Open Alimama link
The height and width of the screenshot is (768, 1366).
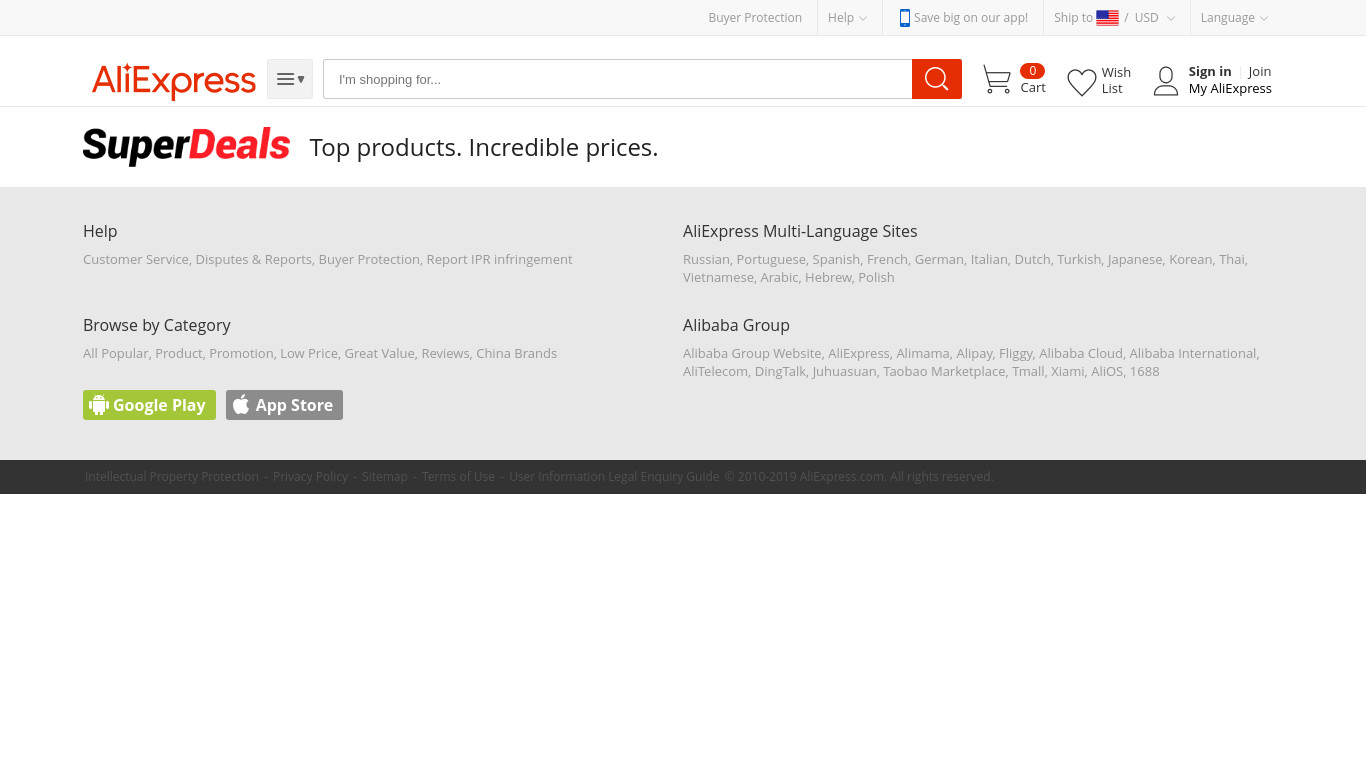[923, 353]
